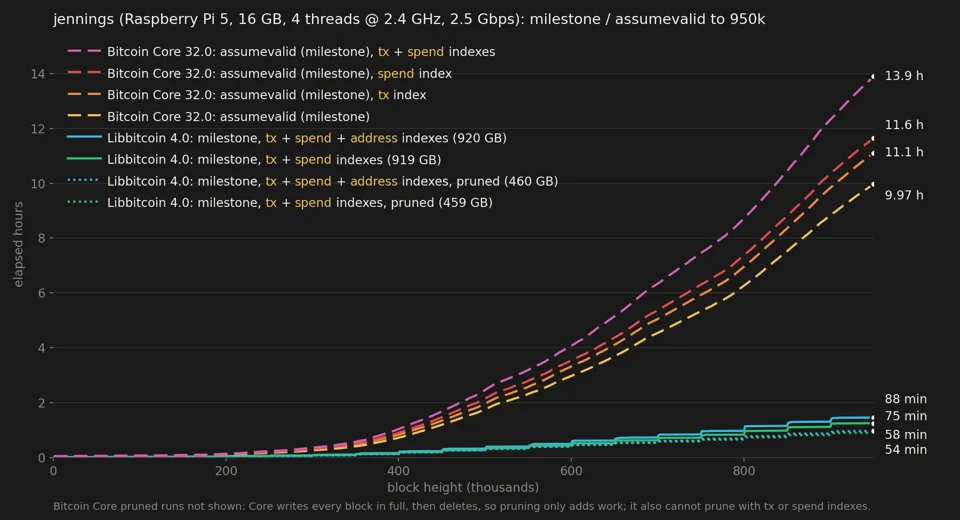Click the orange dashed tx index legend line
Screen dimensions: 960x520
click(84, 94)
